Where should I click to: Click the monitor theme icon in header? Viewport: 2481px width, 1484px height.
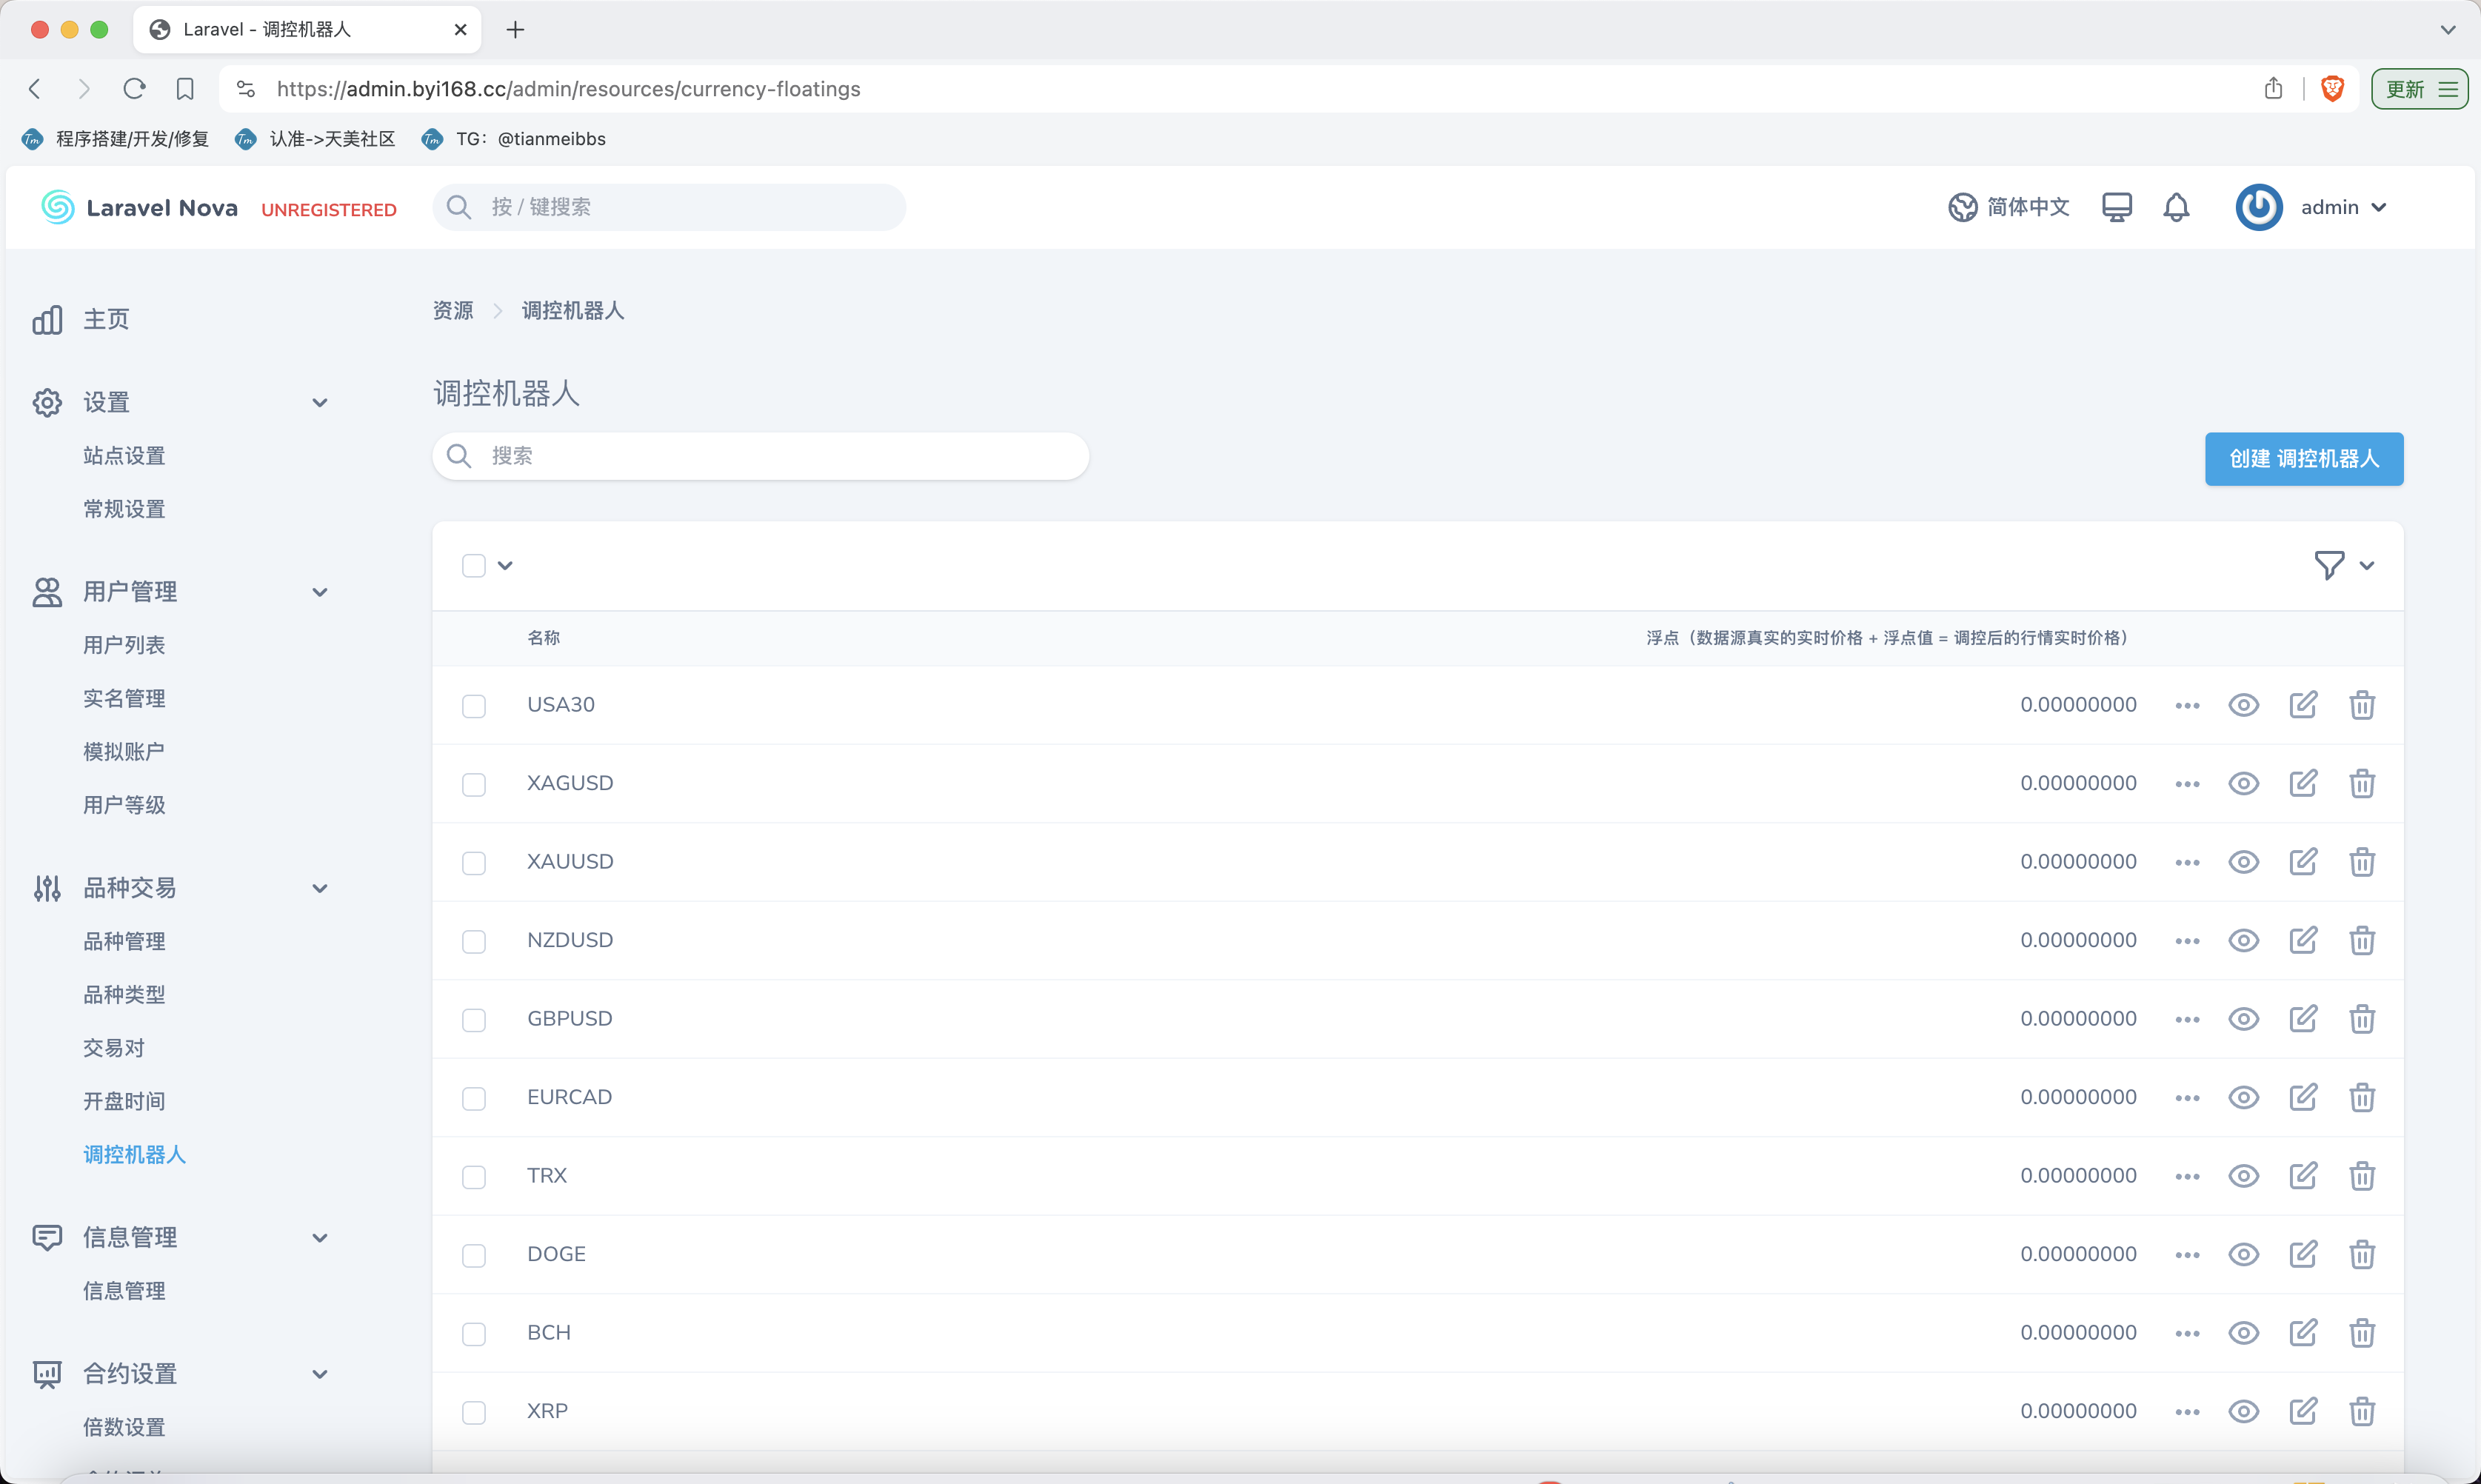click(2116, 207)
